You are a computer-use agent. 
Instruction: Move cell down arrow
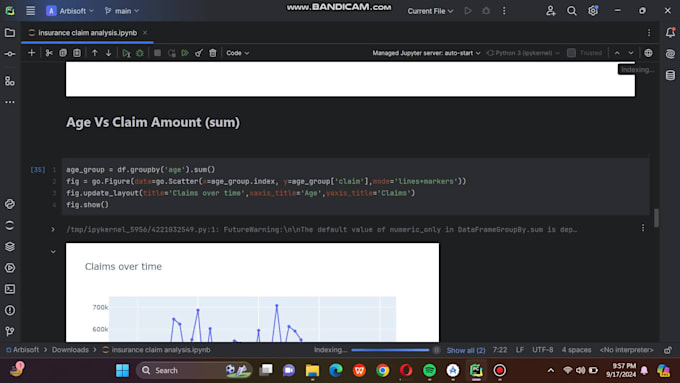pyautogui.click(x=108, y=53)
